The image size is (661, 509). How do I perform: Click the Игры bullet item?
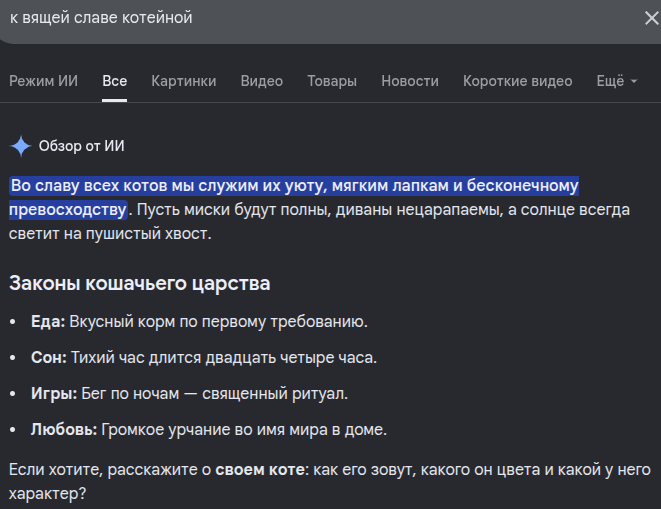(x=189, y=393)
